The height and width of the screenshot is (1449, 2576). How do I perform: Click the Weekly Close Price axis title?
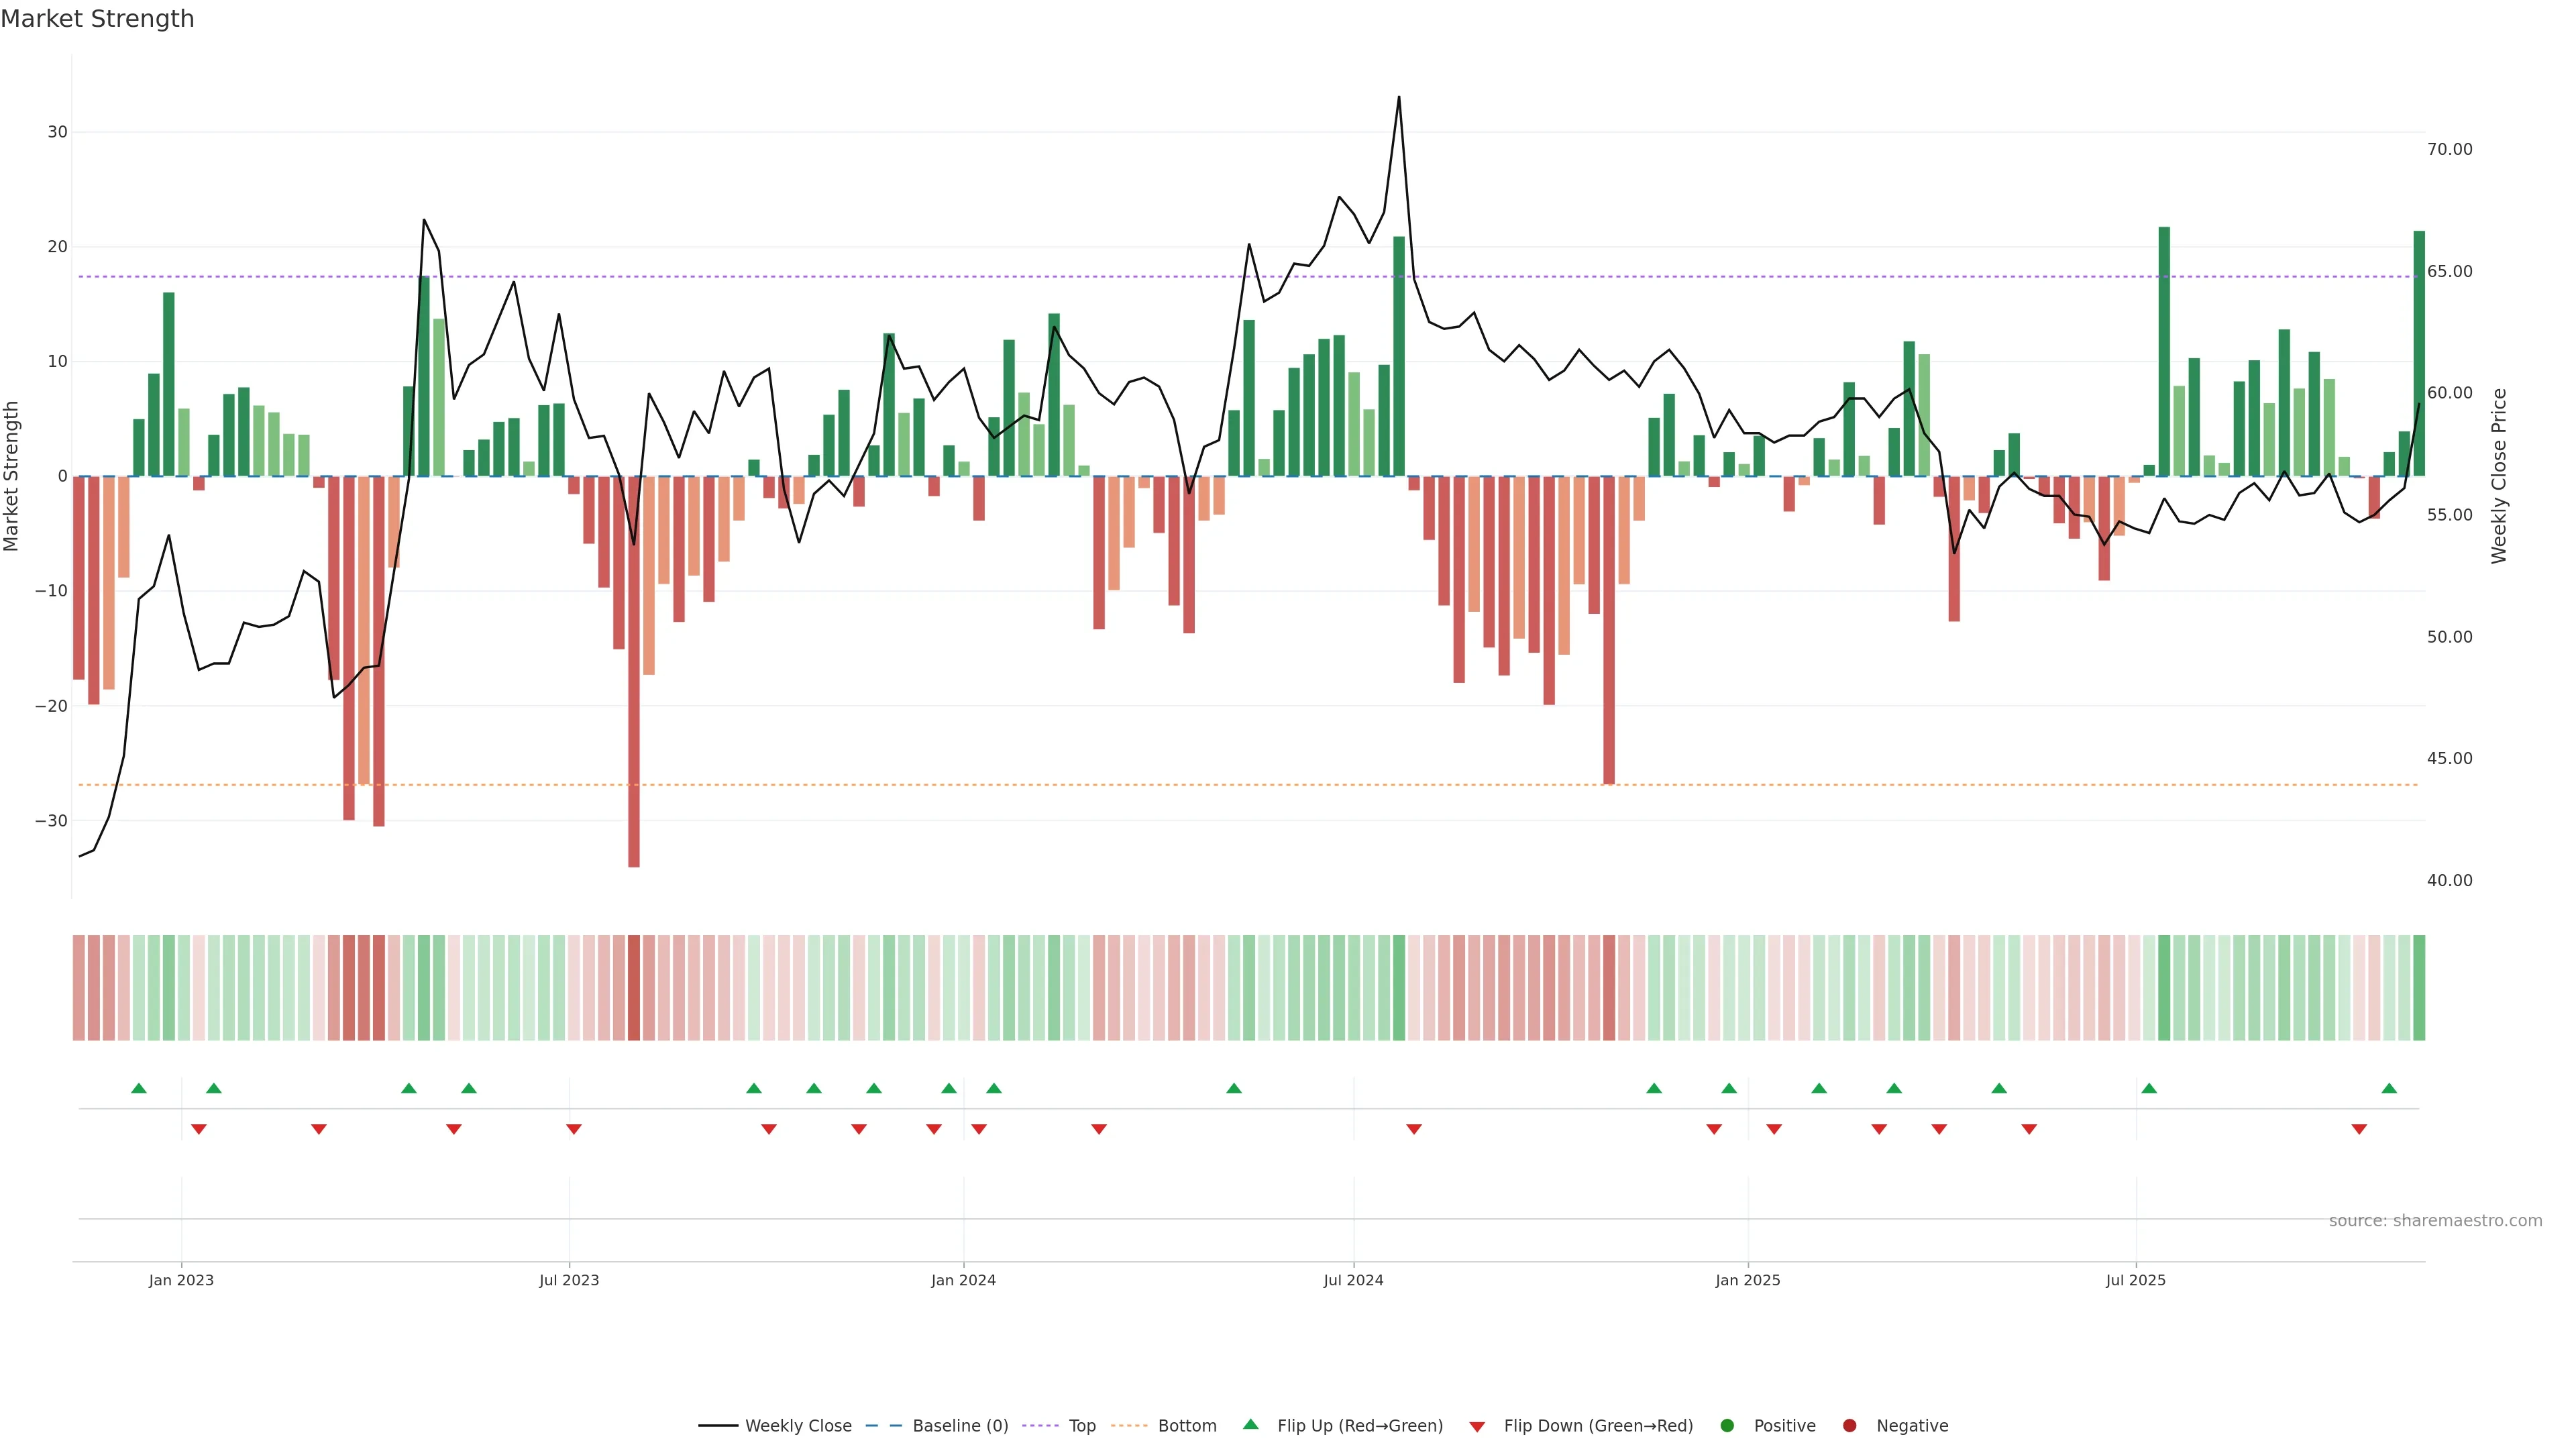[x=2499, y=476]
